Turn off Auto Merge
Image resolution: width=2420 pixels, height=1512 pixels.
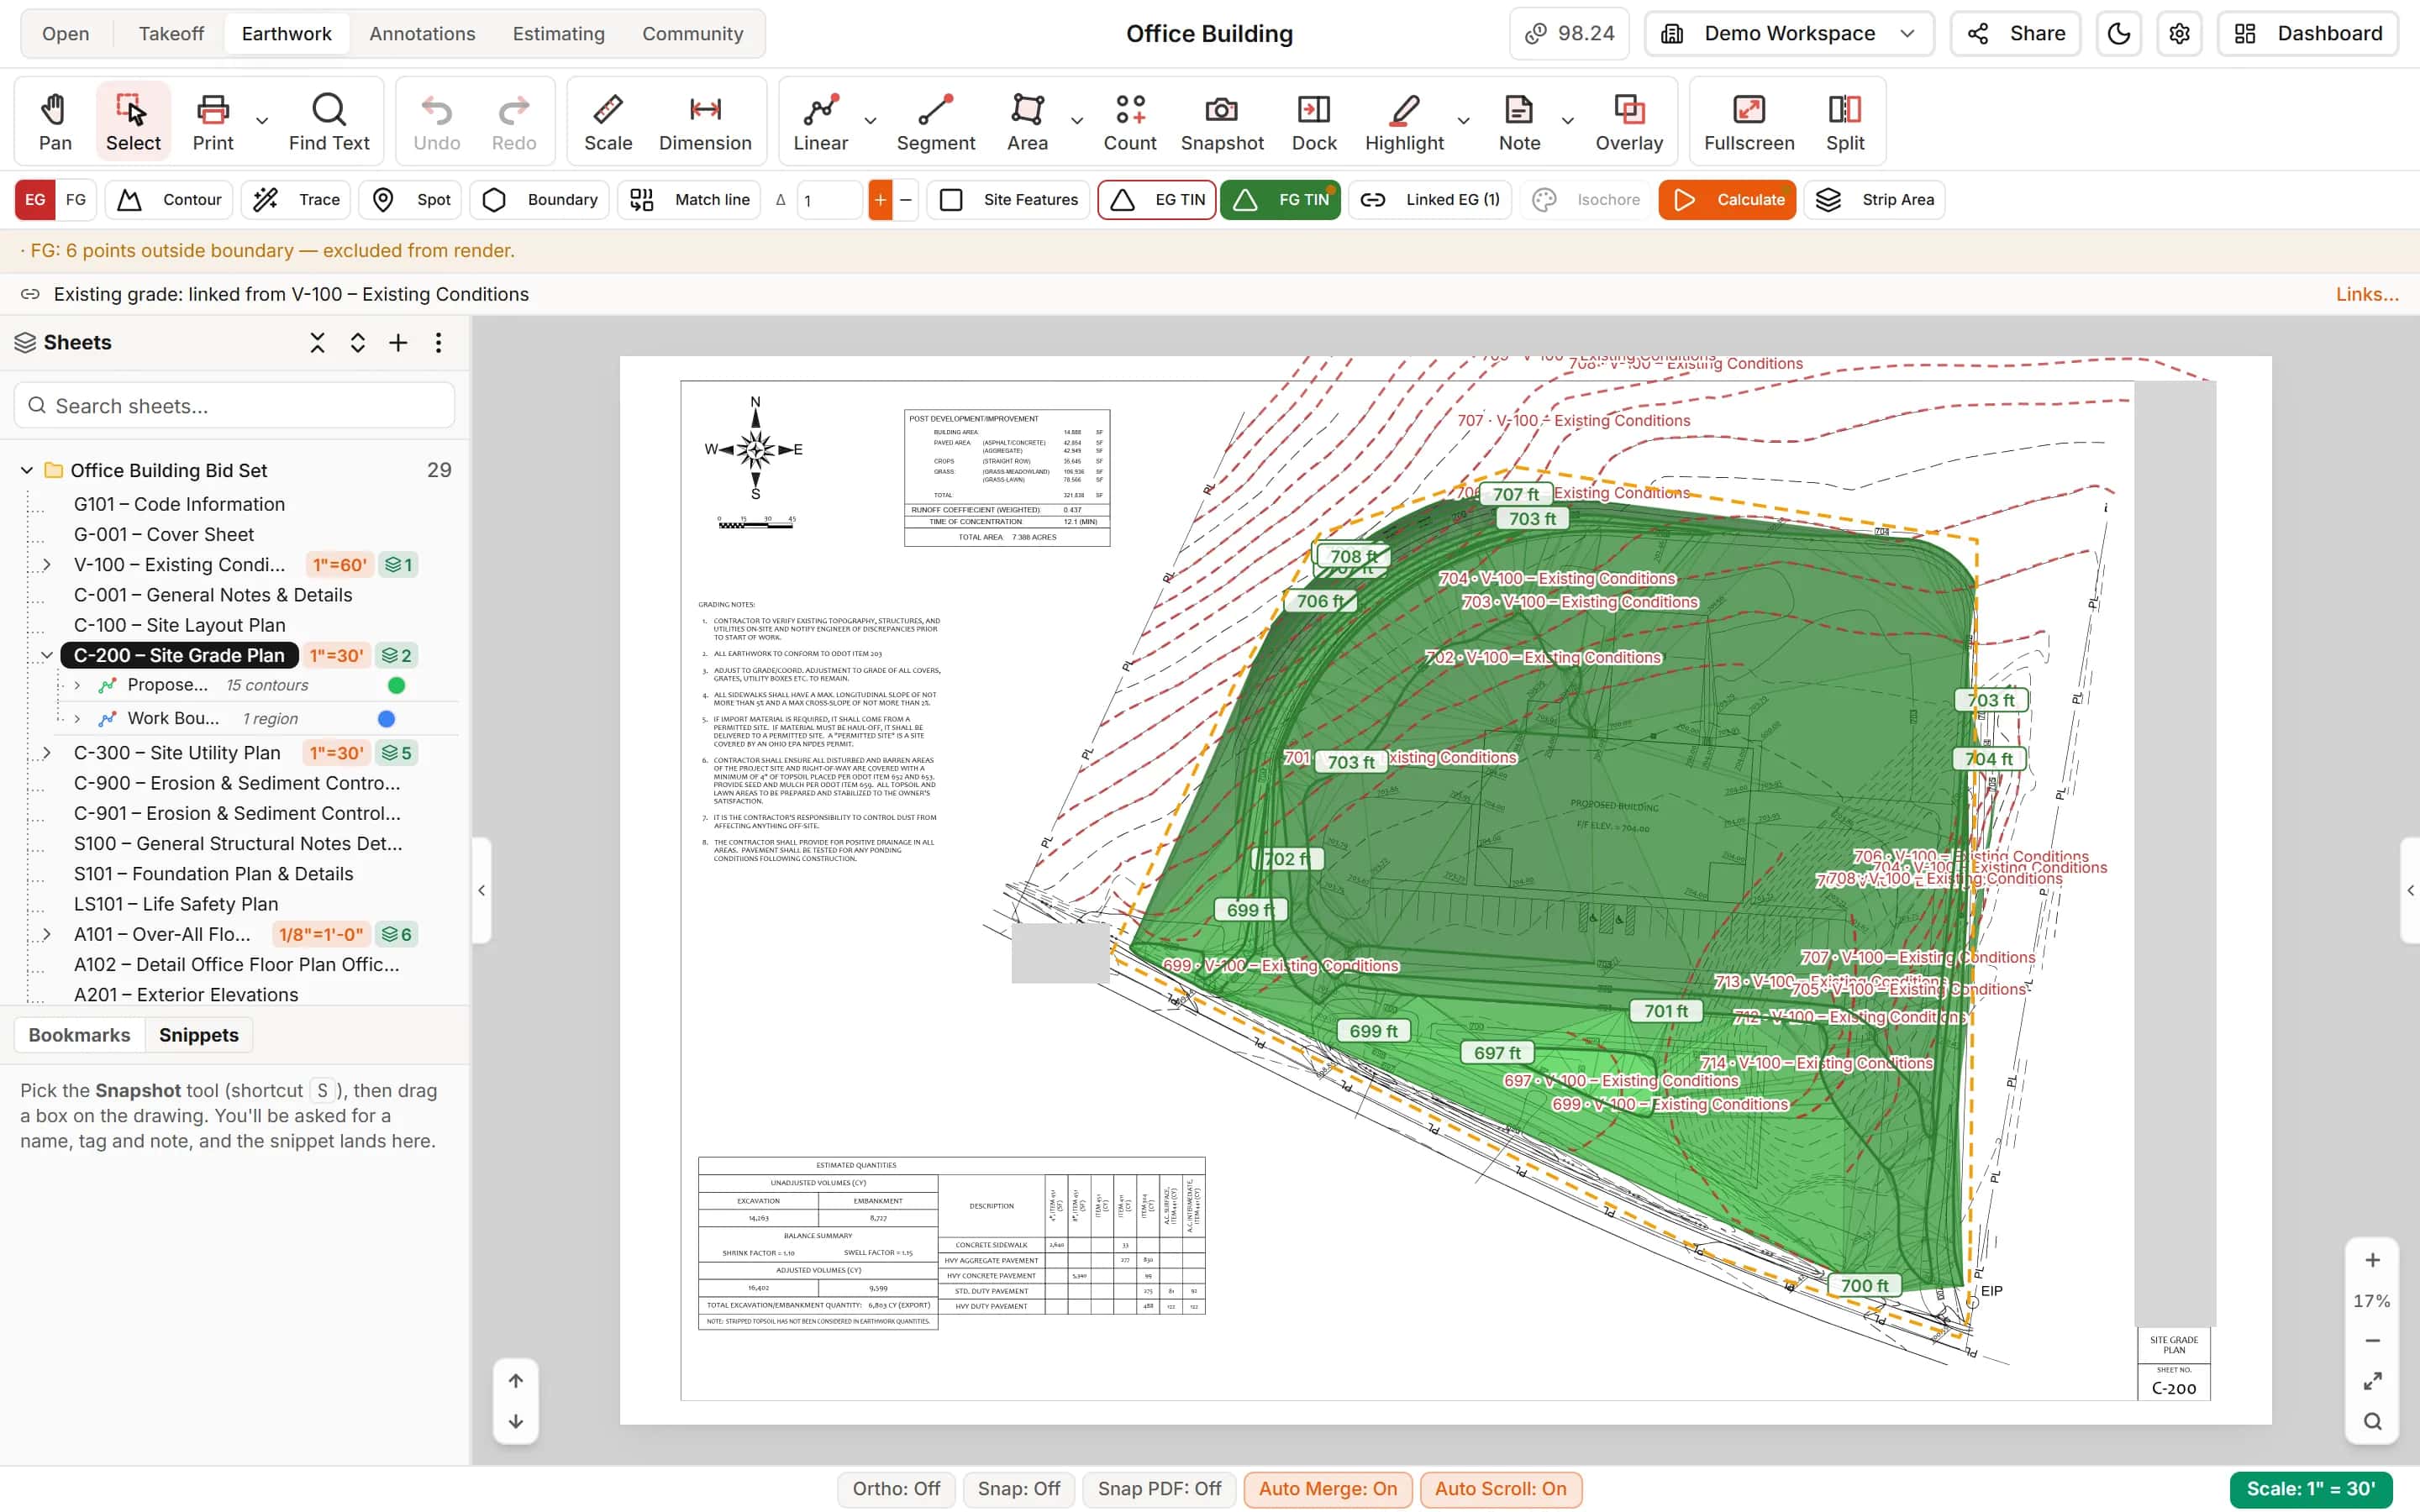pos(1327,1489)
